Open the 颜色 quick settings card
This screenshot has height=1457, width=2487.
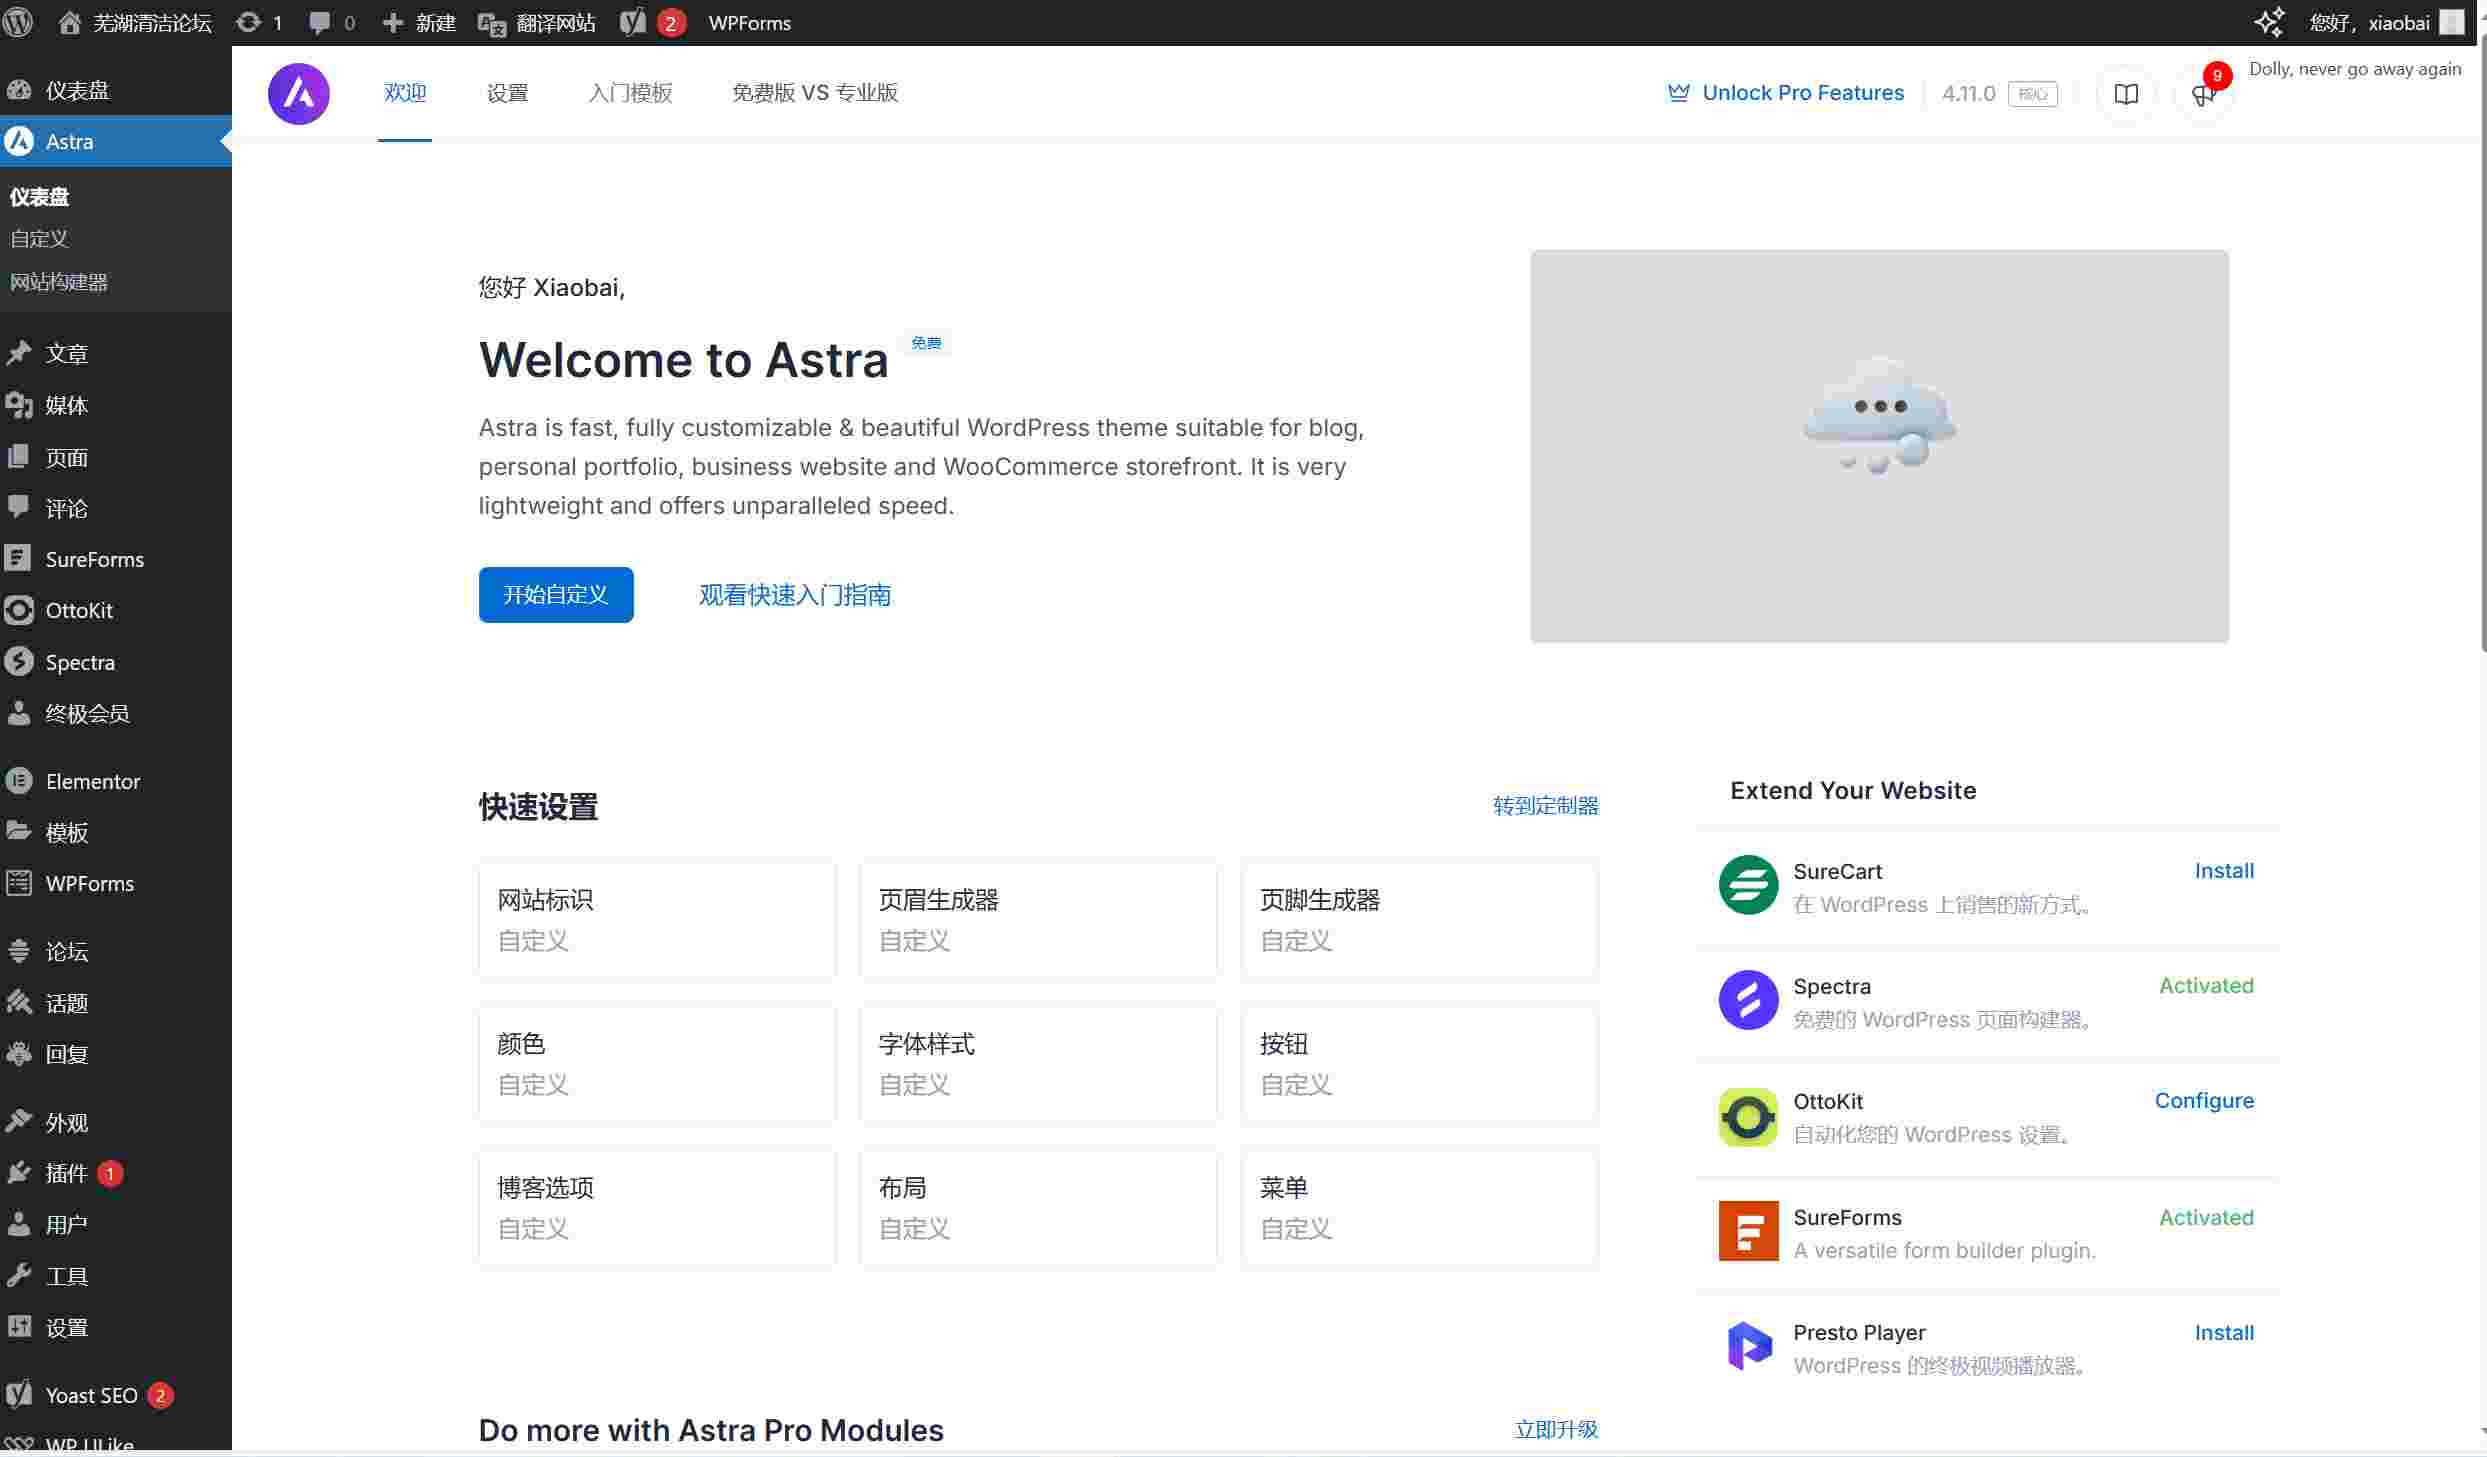[657, 1064]
